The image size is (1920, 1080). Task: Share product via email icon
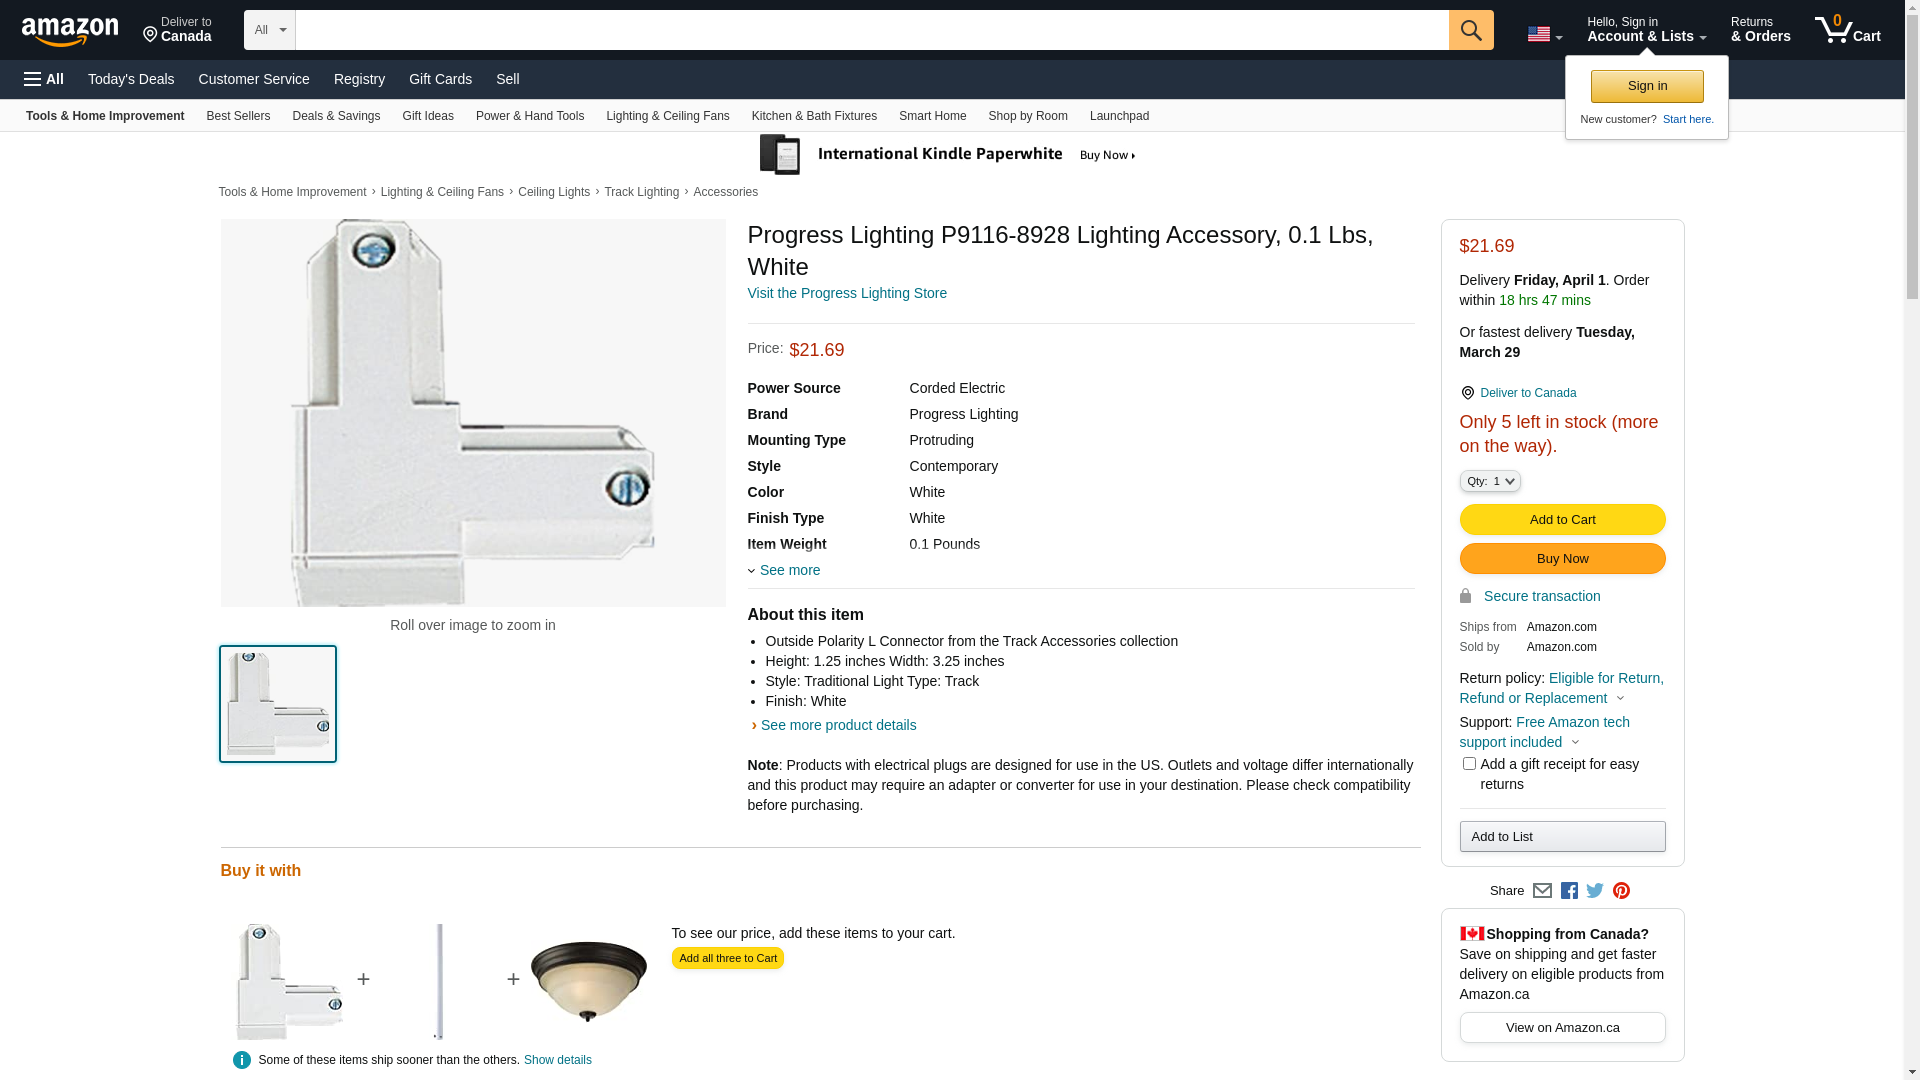pyautogui.click(x=1542, y=891)
